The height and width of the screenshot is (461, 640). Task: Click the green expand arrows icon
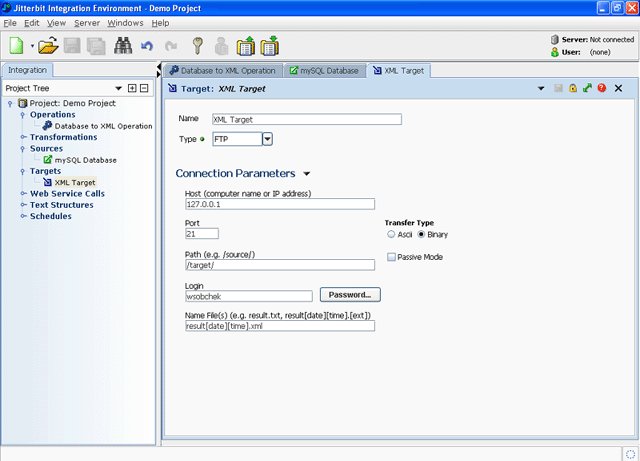point(587,89)
